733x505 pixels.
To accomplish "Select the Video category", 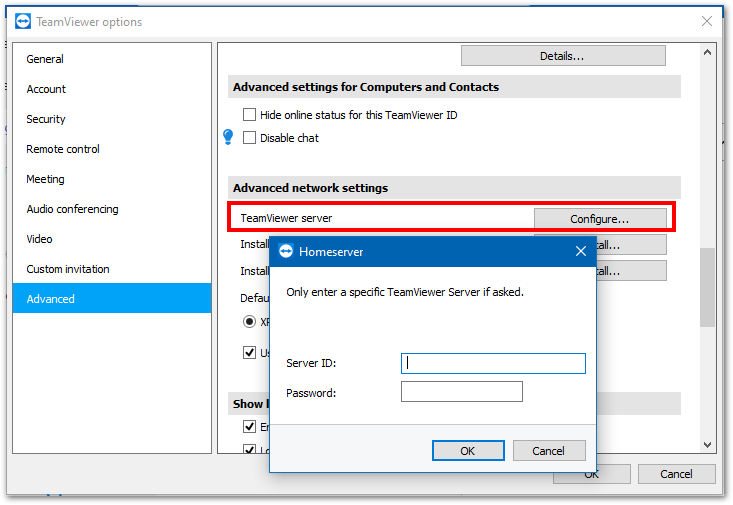I will point(112,239).
